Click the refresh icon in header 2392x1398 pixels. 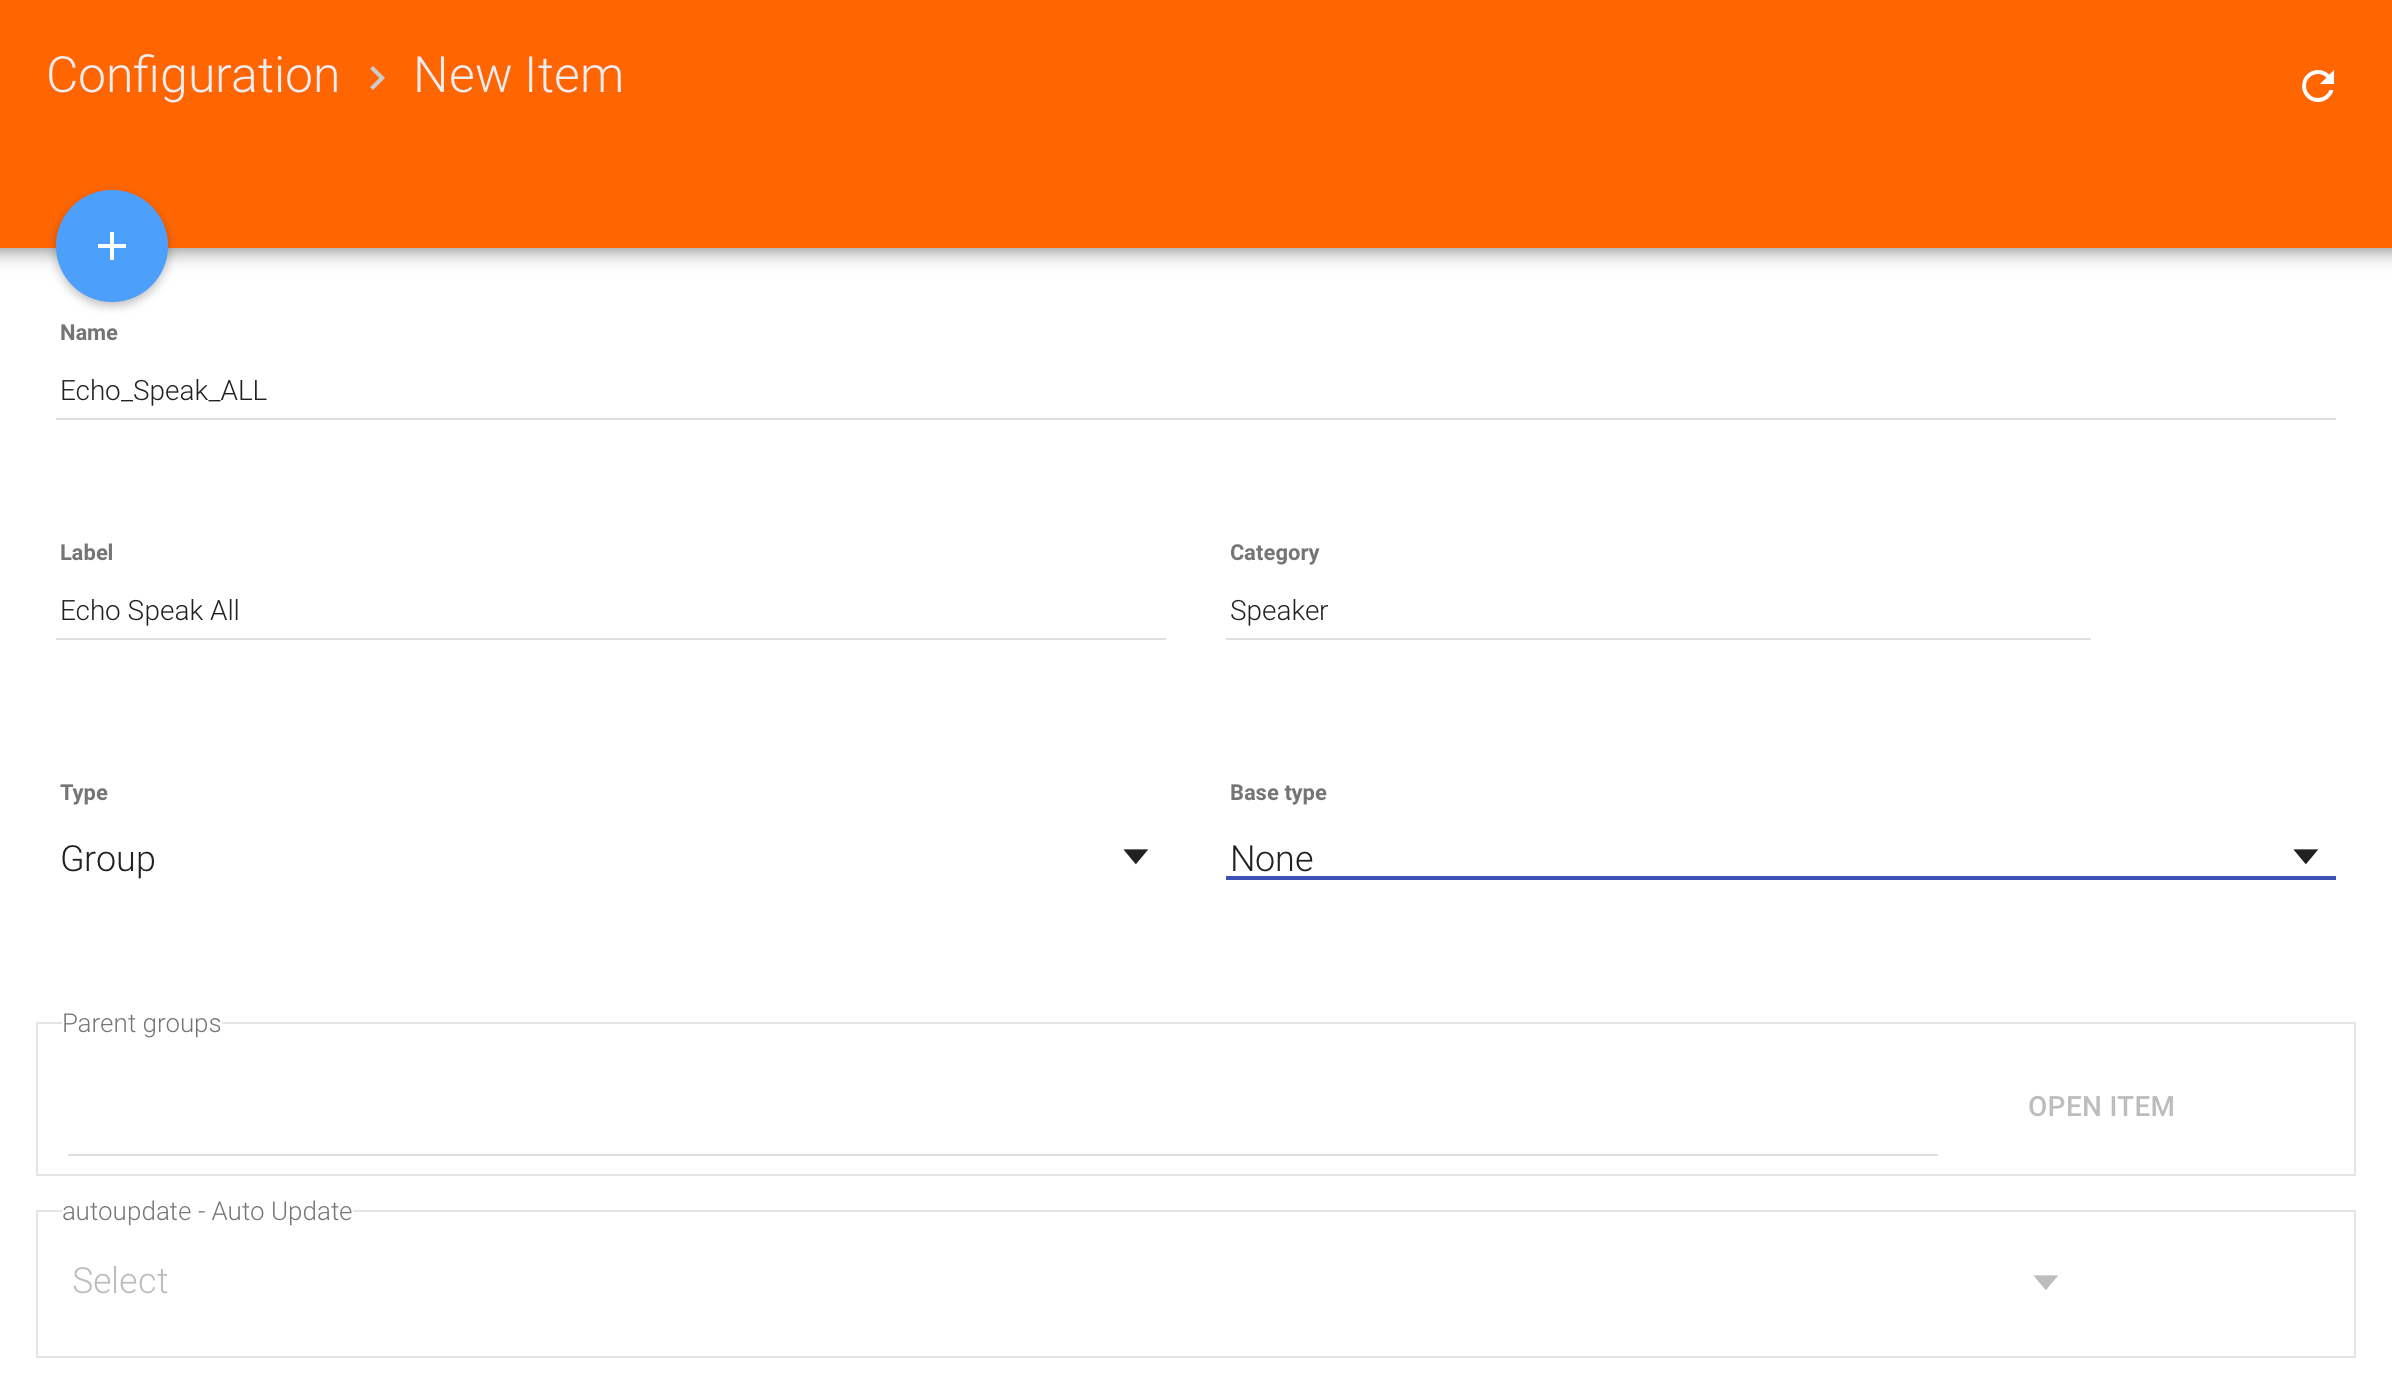point(2317,86)
